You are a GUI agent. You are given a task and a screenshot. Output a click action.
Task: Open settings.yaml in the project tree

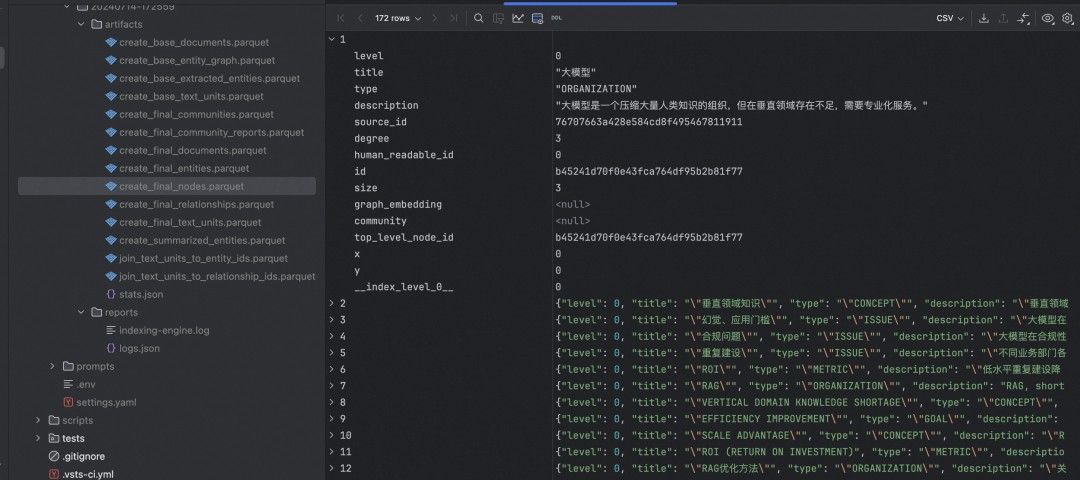click(x=106, y=402)
